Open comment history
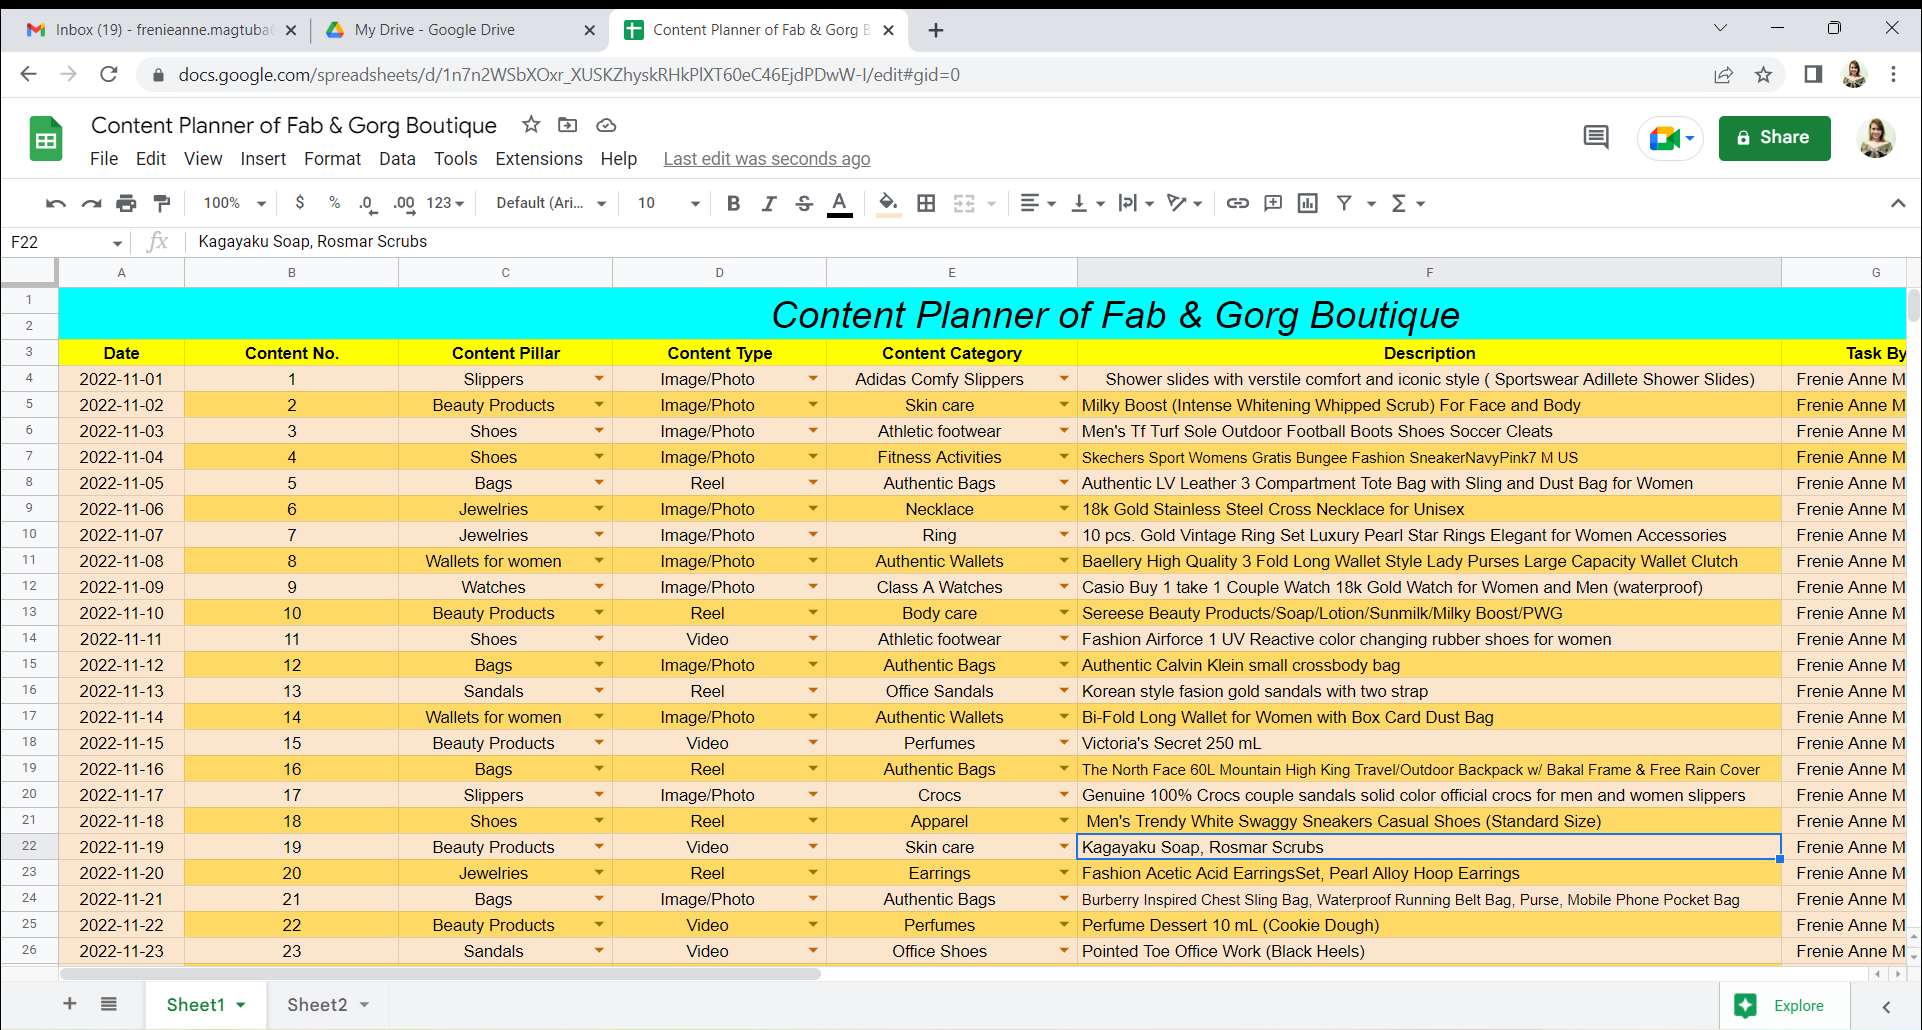Viewport: 1922px width, 1030px height. pyautogui.click(x=1596, y=138)
